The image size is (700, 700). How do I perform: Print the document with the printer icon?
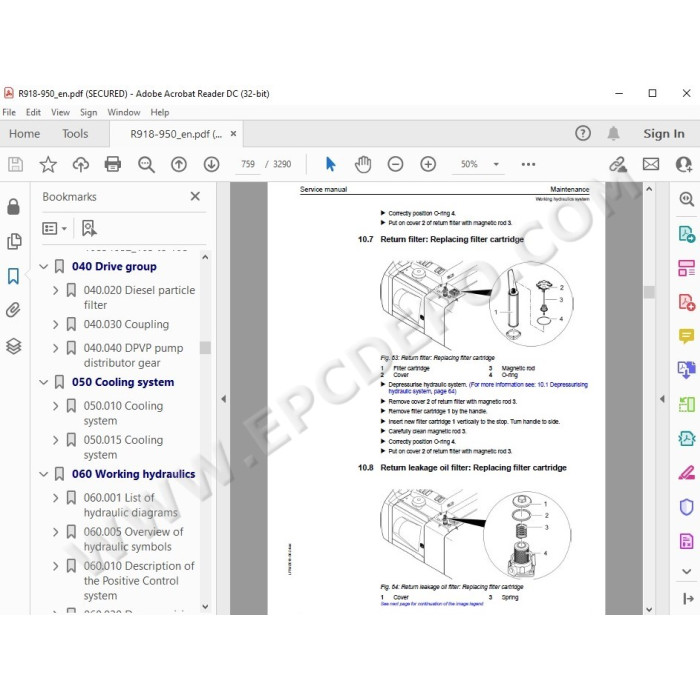click(x=113, y=164)
